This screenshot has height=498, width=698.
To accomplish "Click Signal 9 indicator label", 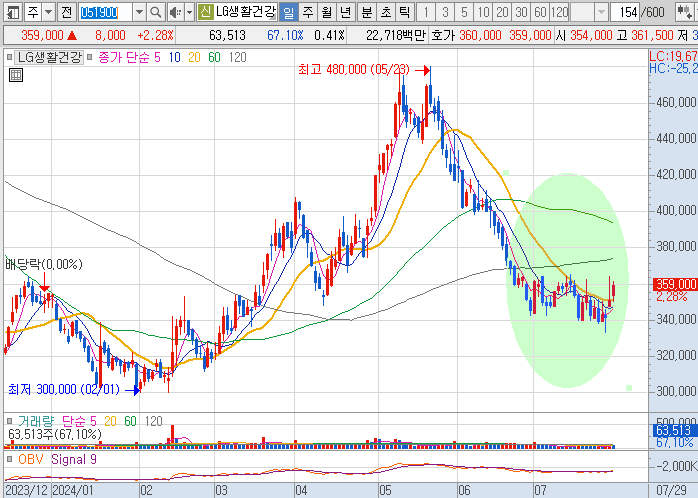I will [x=73, y=459].
